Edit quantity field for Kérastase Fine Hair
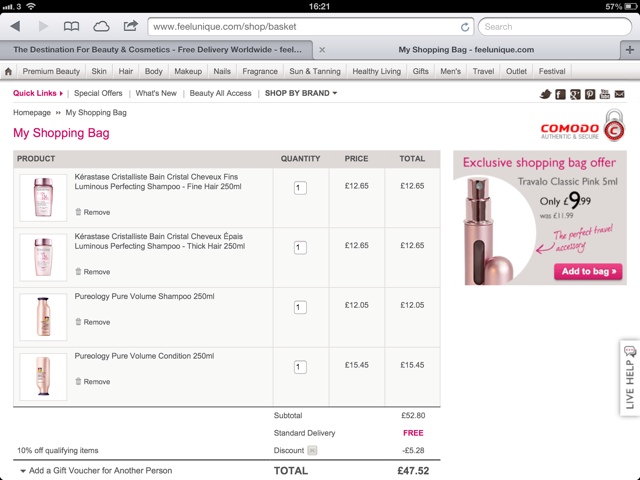 (300, 188)
